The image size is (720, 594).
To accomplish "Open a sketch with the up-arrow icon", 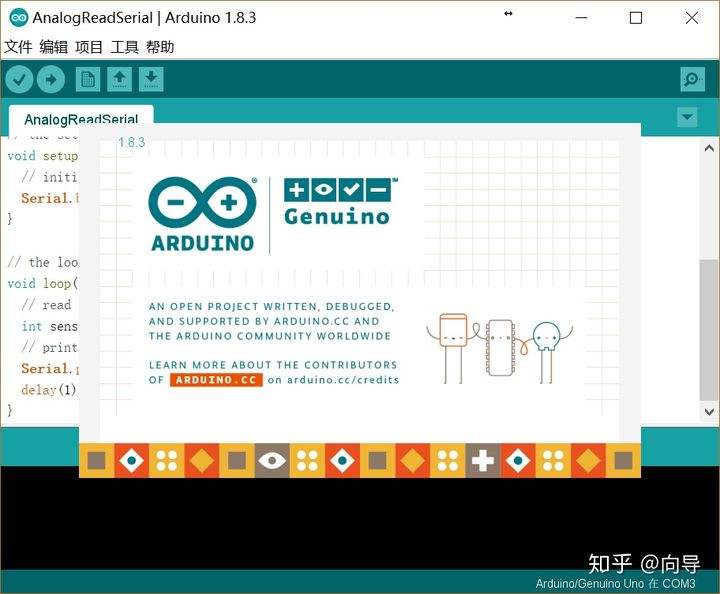I will (x=119, y=79).
